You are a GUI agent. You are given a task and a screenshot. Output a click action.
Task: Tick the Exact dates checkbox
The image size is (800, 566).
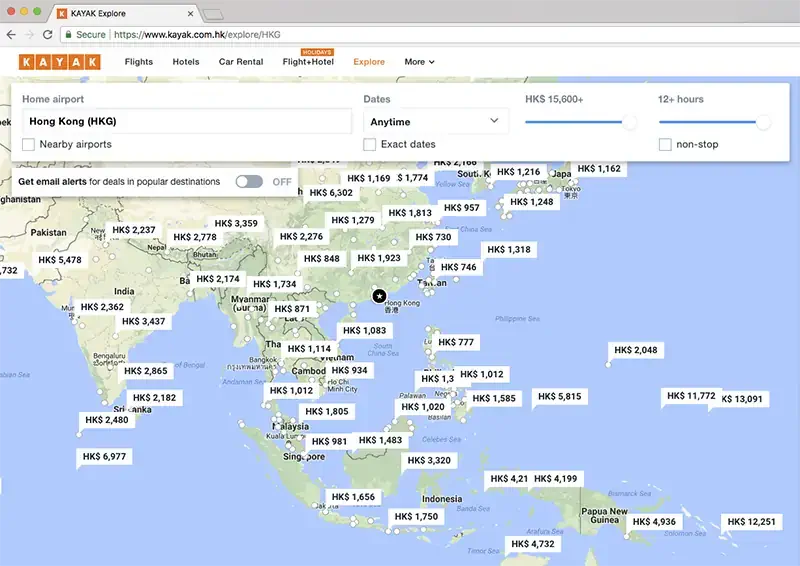pyautogui.click(x=369, y=144)
